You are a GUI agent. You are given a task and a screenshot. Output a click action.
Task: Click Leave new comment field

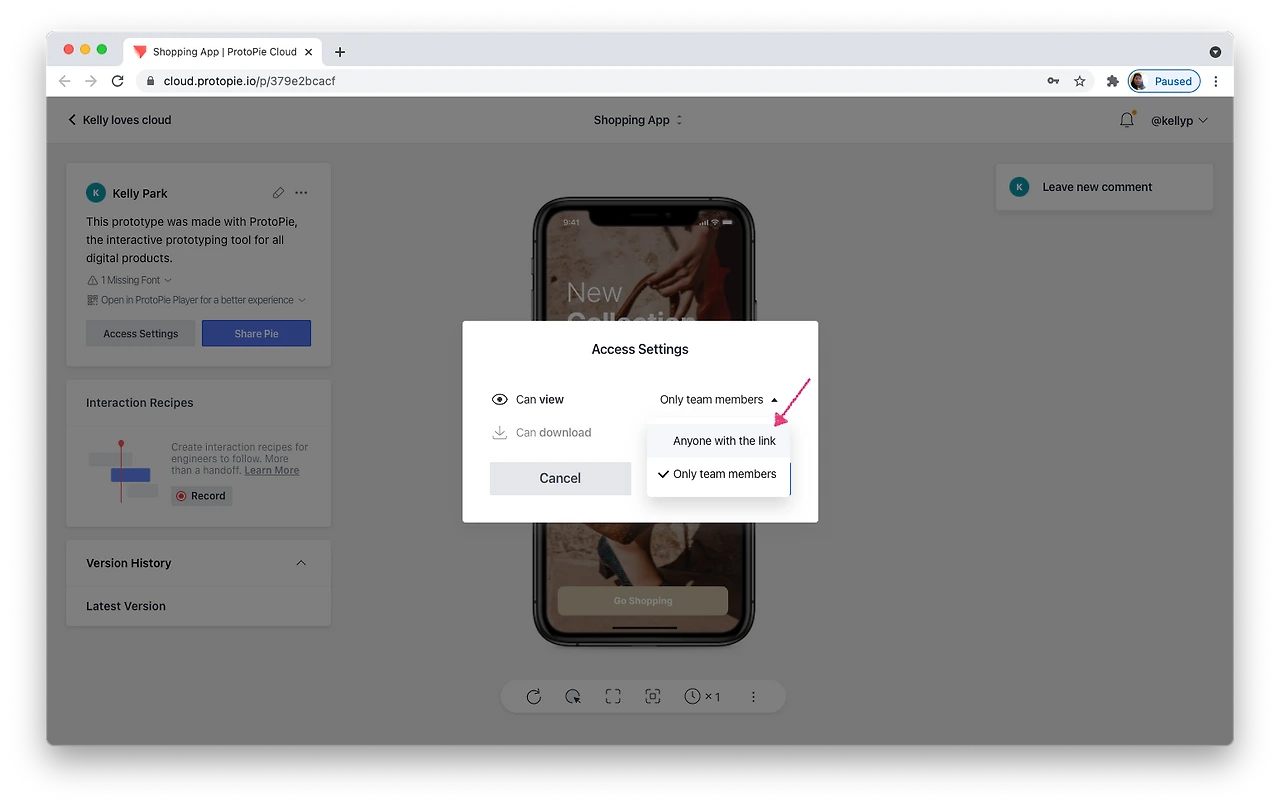click(x=1104, y=187)
